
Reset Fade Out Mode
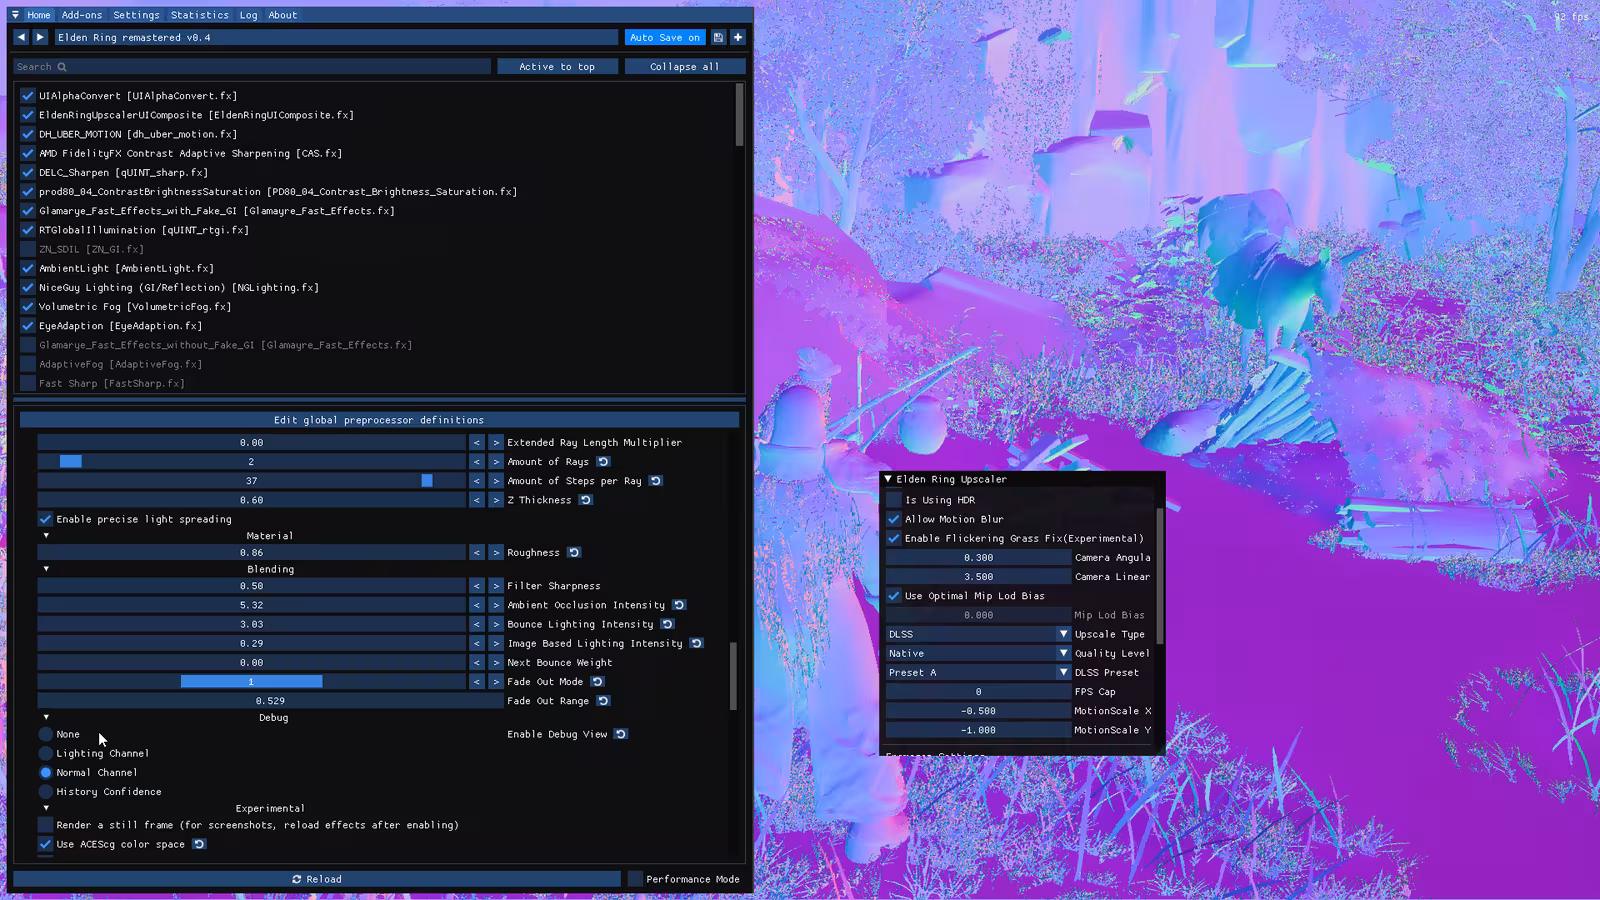597,681
